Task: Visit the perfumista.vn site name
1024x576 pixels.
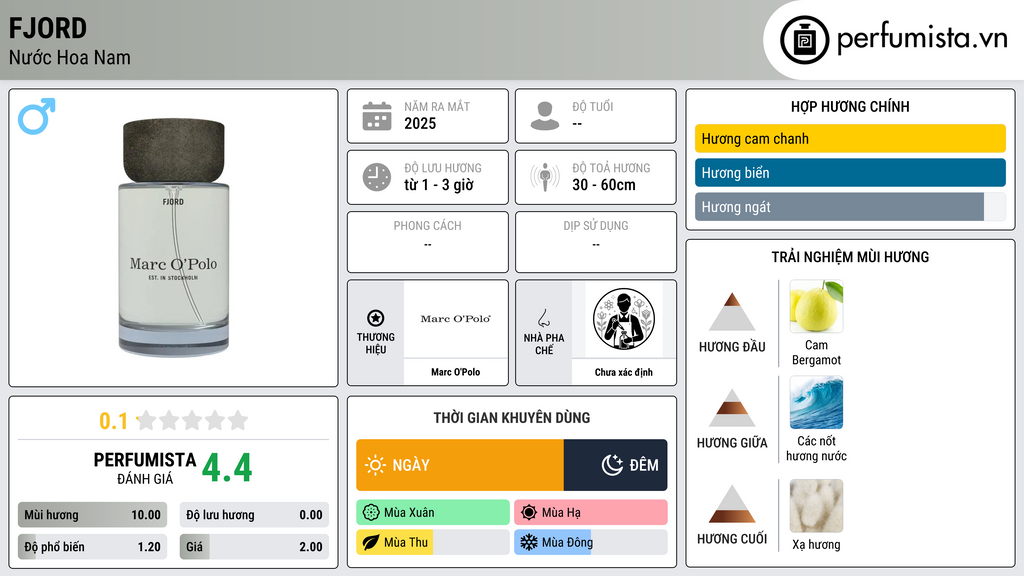Action: [922, 38]
